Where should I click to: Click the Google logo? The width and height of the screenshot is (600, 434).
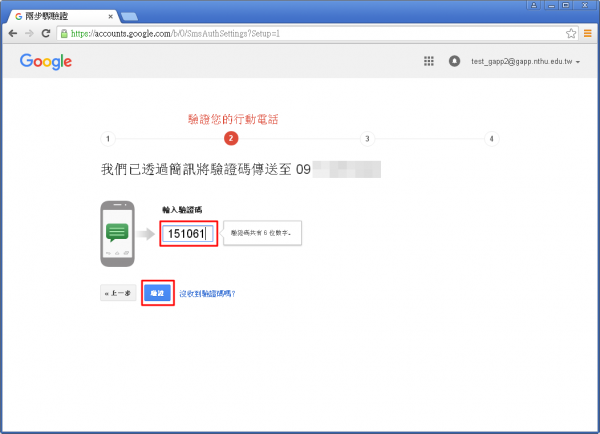pyautogui.click(x=46, y=61)
